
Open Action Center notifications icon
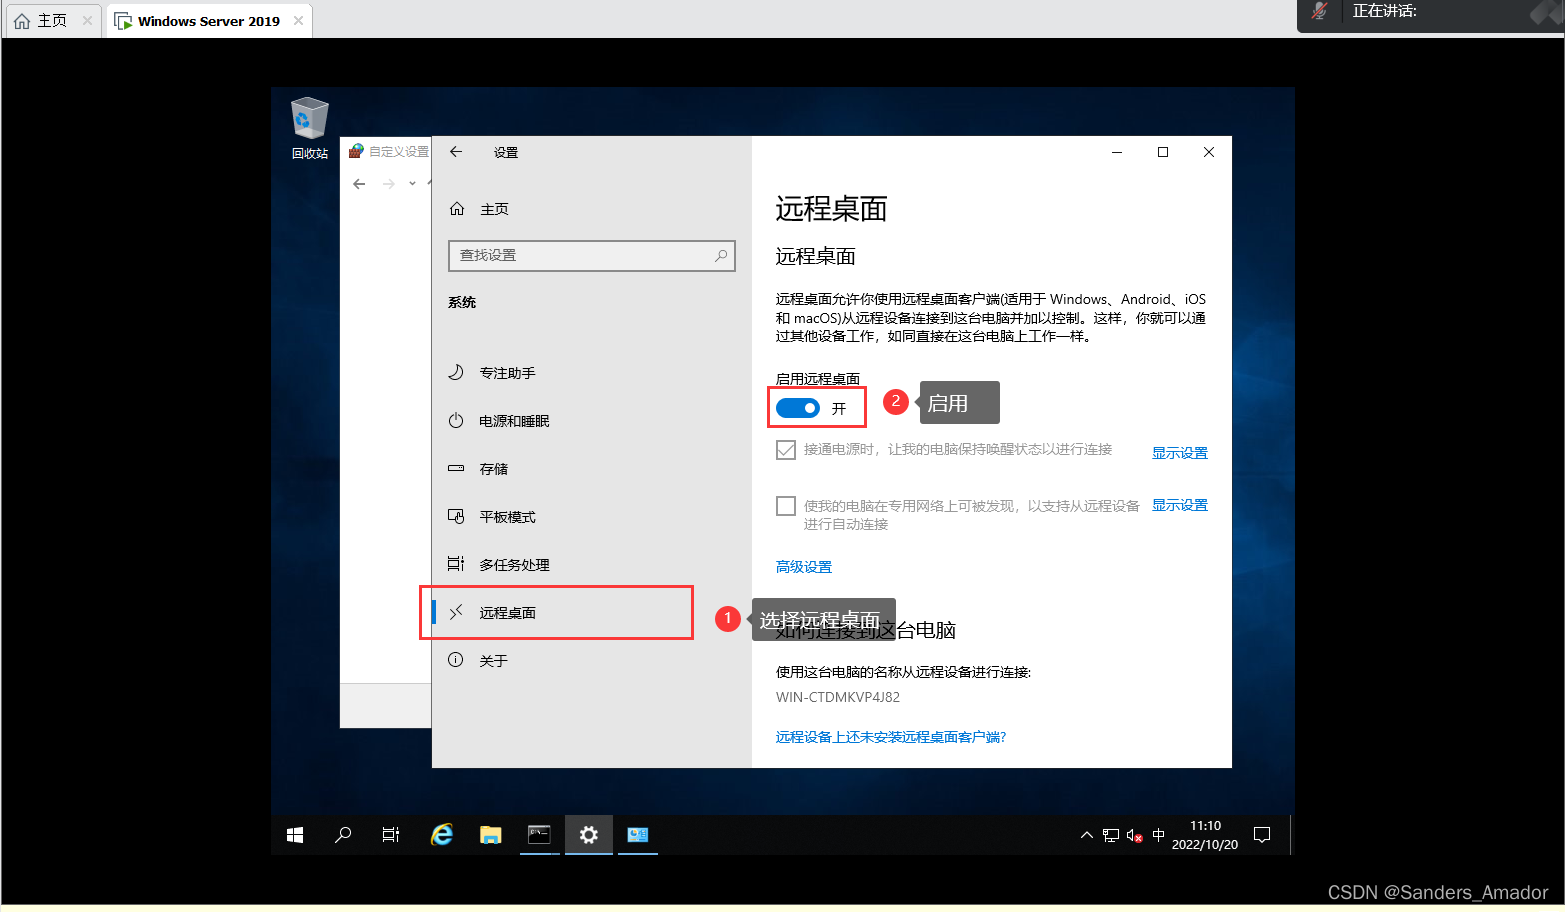1262,835
